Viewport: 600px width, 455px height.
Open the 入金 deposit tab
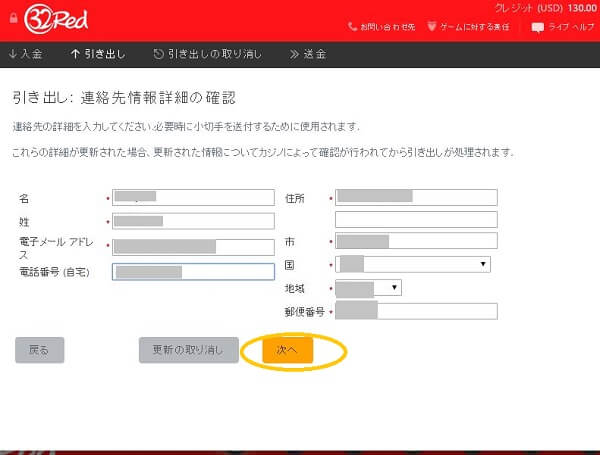pyautogui.click(x=27, y=54)
